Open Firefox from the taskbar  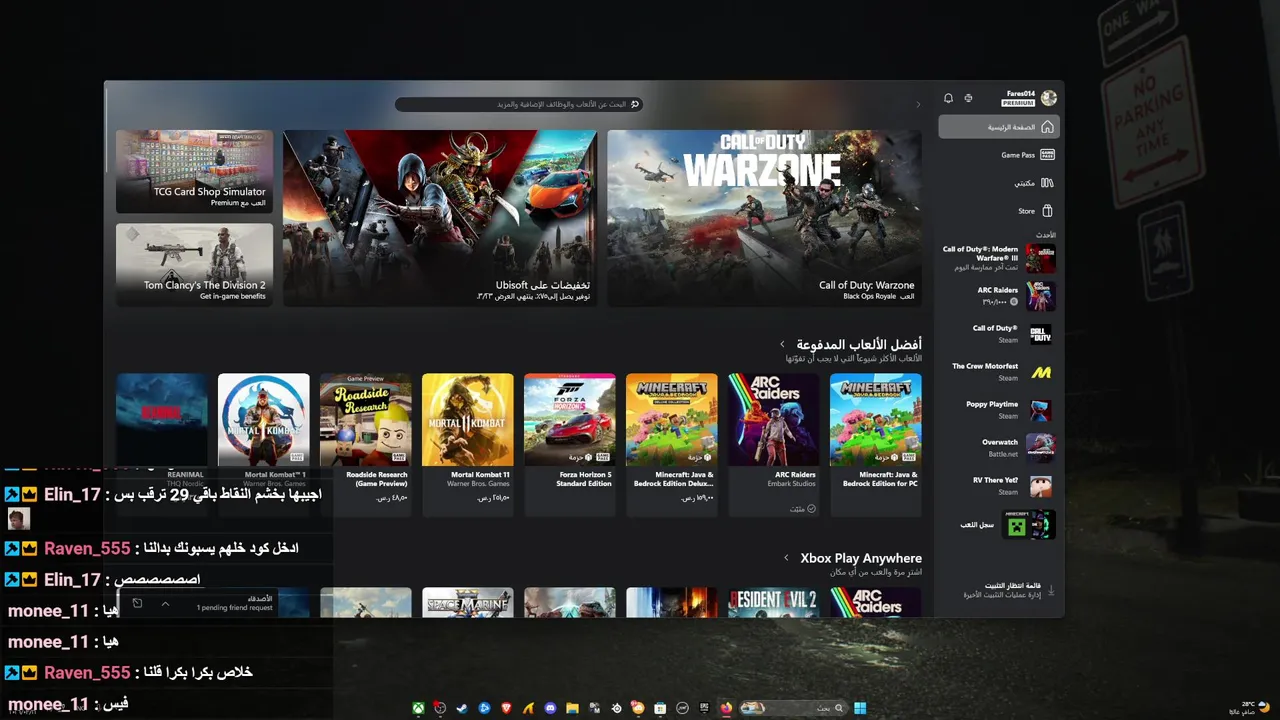[726, 708]
